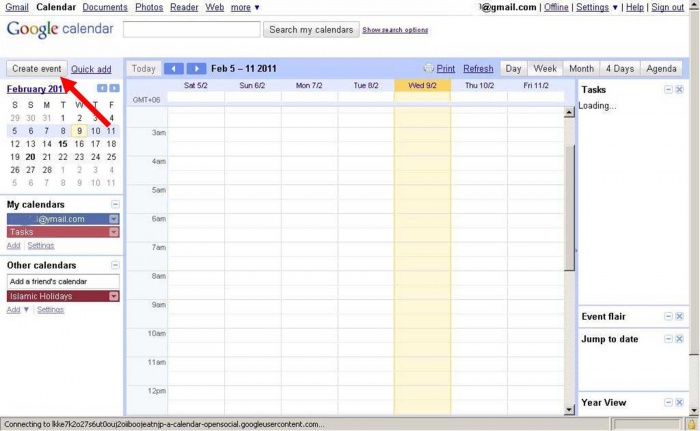Image resolution: width=700 pixels, height=431 pixels.
Task: Select highlighted date 9 in mini calendar
Action: [79, 131]
